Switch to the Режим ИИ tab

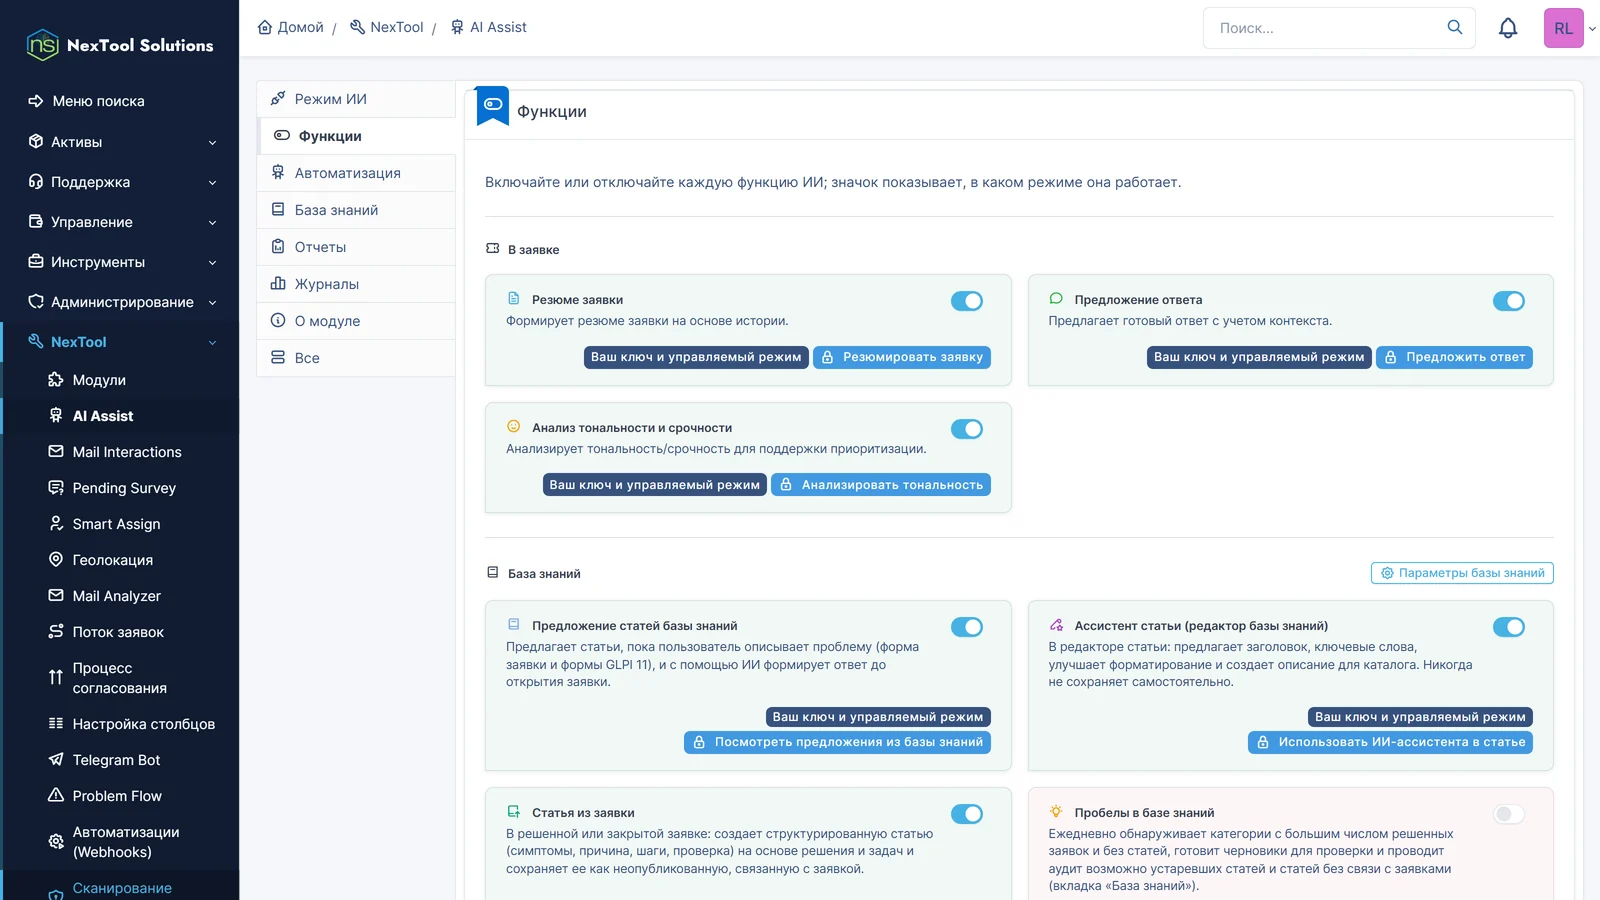[x=356, y=99]
